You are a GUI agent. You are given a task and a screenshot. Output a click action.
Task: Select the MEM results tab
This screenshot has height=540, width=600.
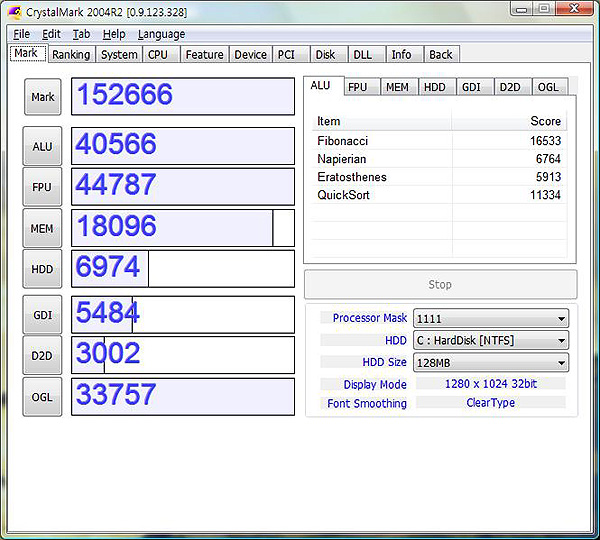399,87
